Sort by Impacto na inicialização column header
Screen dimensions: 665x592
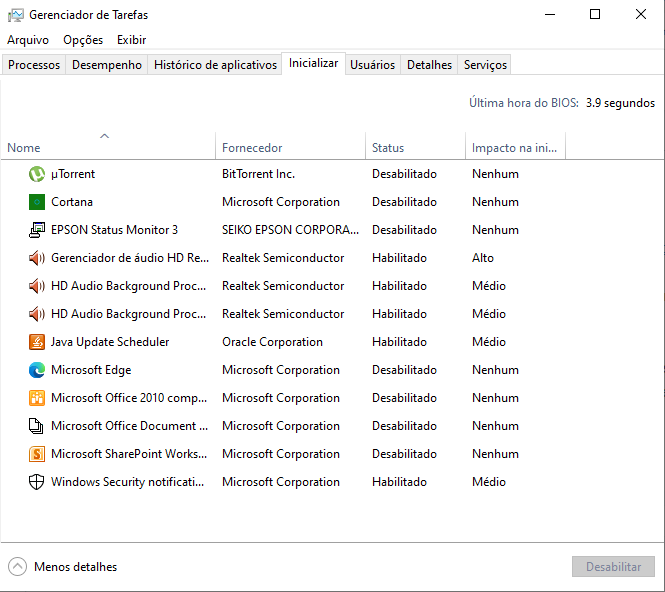coord(515,145)
